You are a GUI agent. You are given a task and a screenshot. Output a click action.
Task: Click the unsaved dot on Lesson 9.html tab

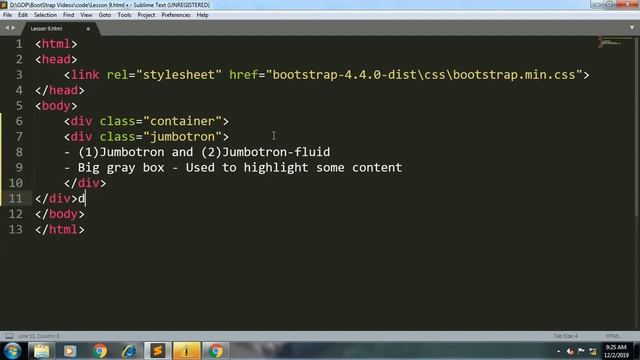tap(88, 29)
